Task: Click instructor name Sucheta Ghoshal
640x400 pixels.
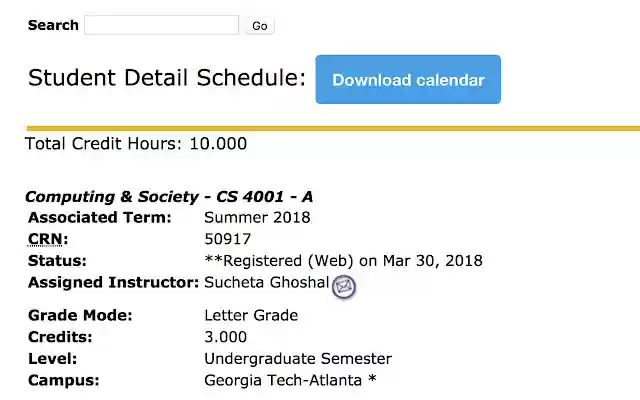Action: [266, 283]
